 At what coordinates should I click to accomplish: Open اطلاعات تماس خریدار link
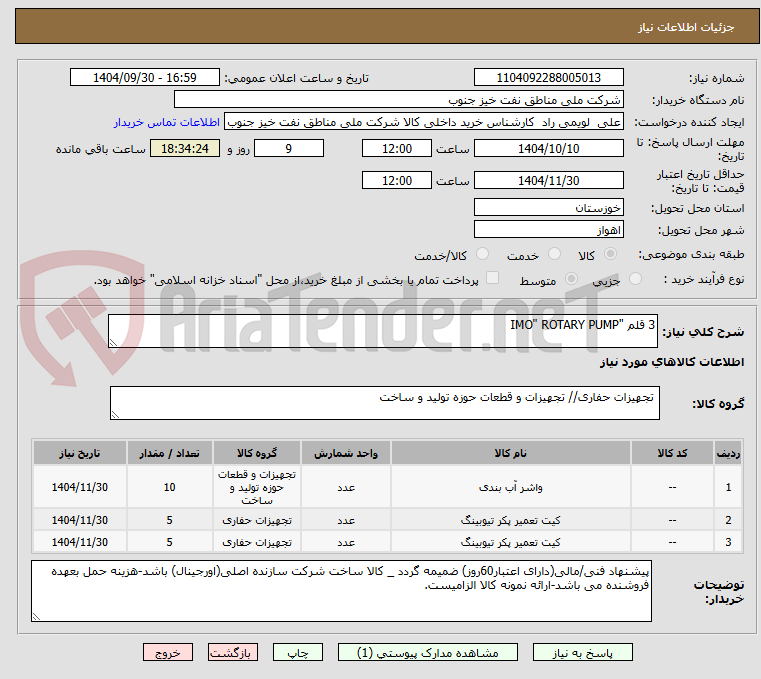tap(167, 122)
